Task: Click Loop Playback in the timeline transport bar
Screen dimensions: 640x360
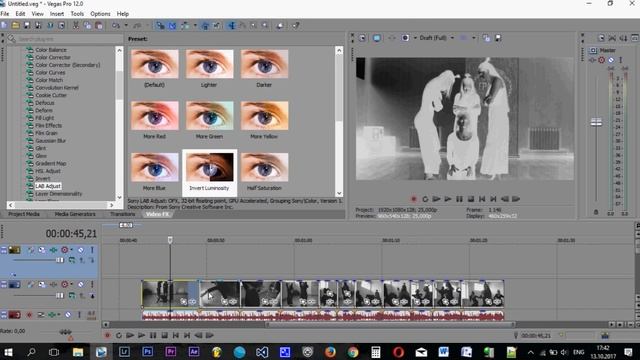Action: 119,336
